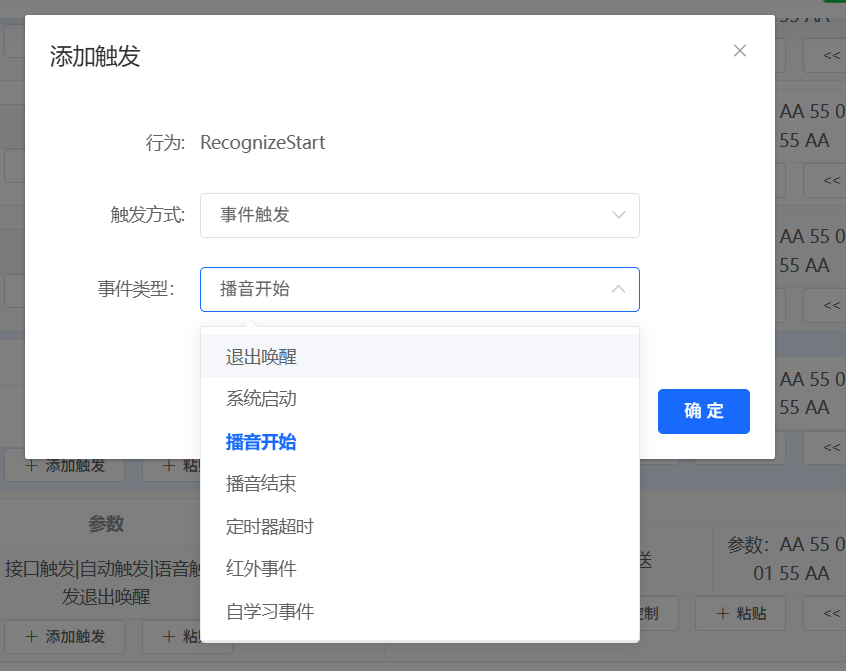
Task: Click the highlighted 播音开始 option
Action: pos(263,440)
